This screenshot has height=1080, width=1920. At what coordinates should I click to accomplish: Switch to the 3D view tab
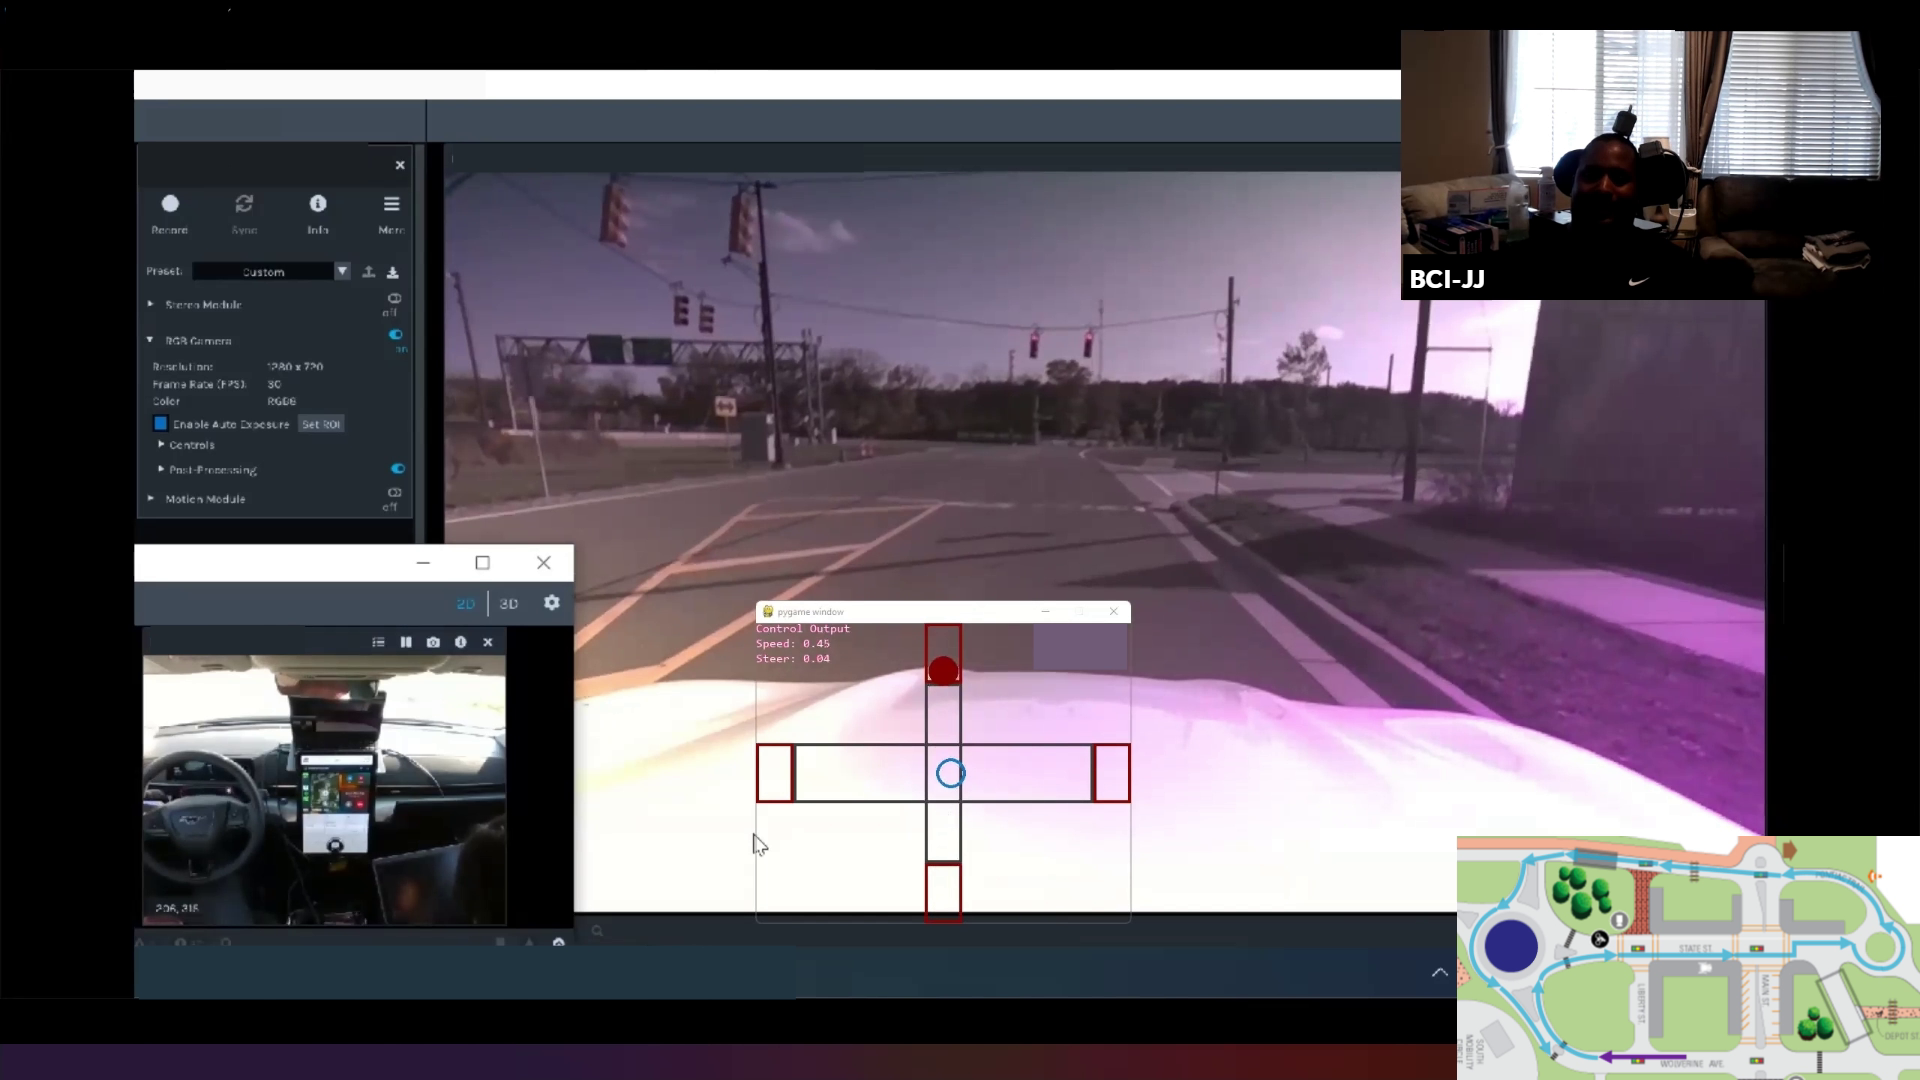click(x=509, y=604)
